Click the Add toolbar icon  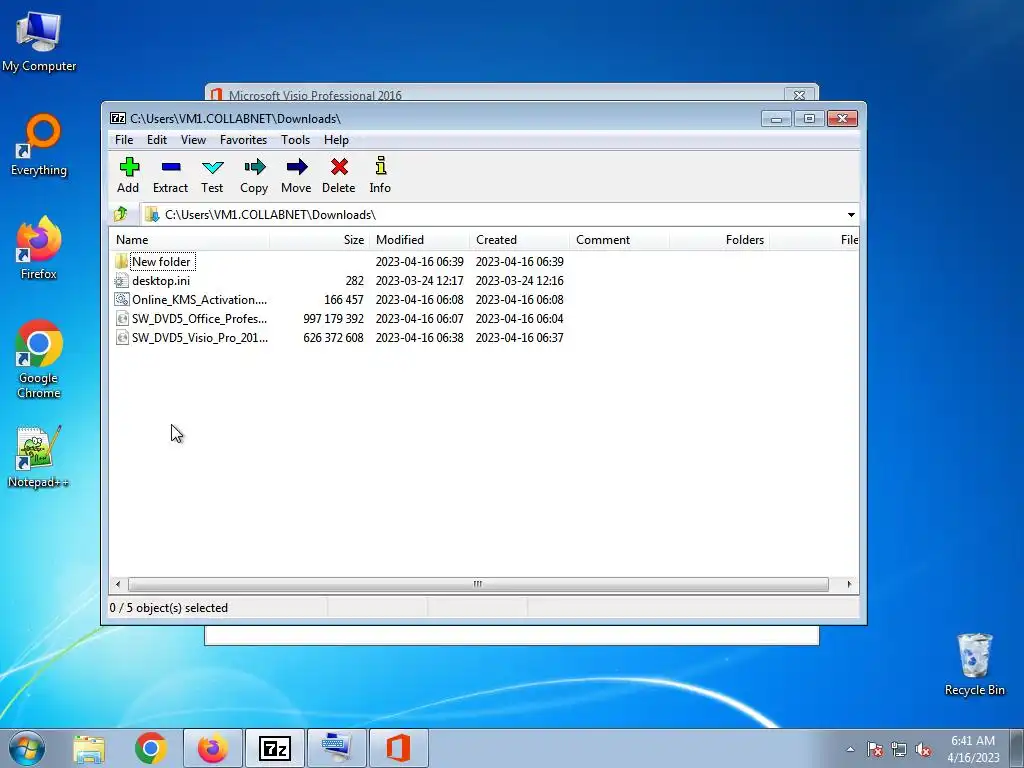[x=129, y=167]
